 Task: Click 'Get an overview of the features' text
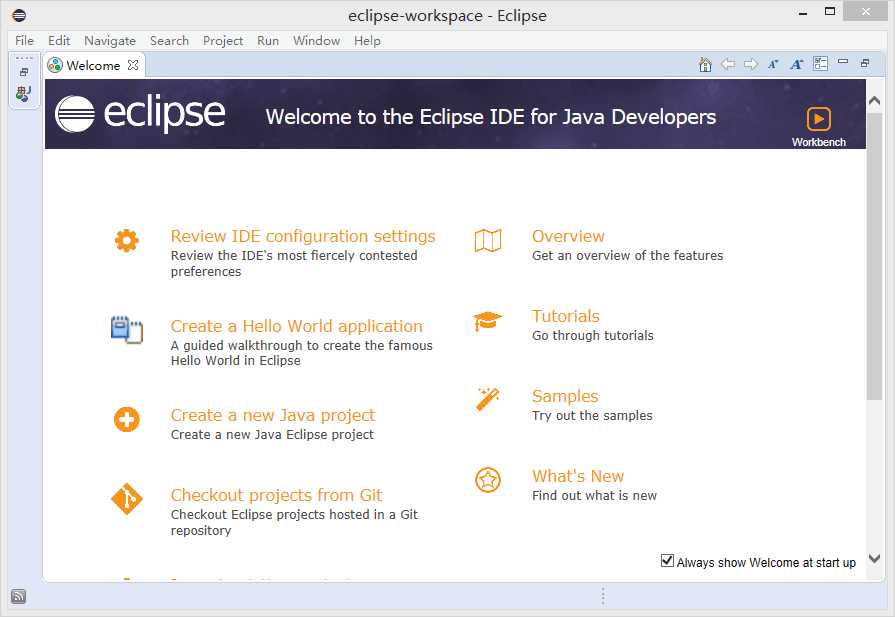(x=627, y=255)
